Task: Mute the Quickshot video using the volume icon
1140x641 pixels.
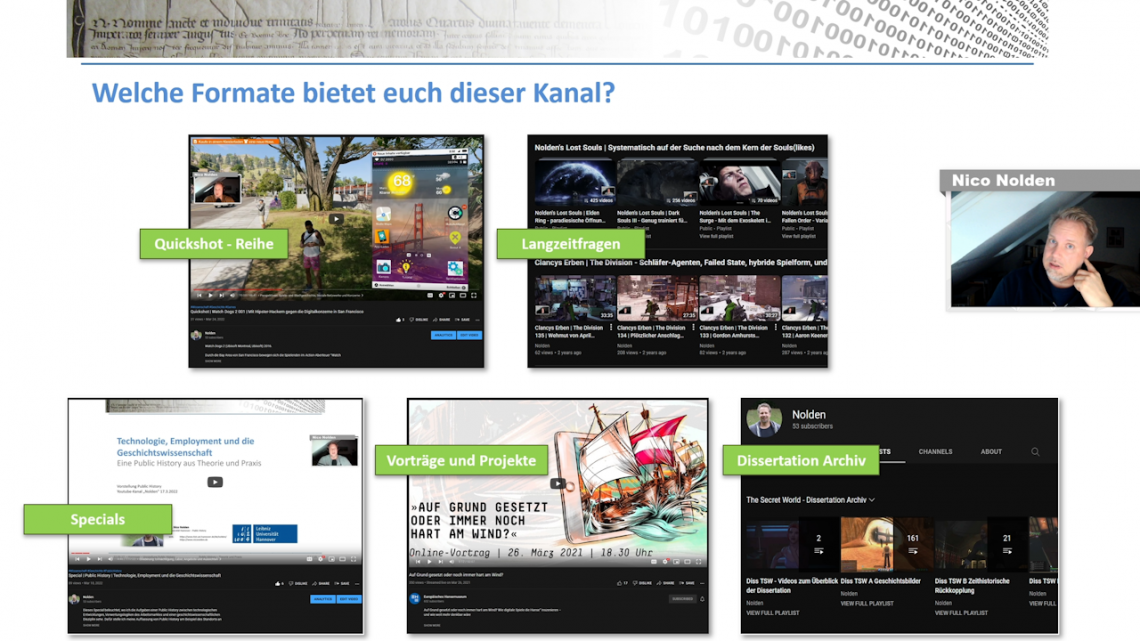Action: (233, 295)
